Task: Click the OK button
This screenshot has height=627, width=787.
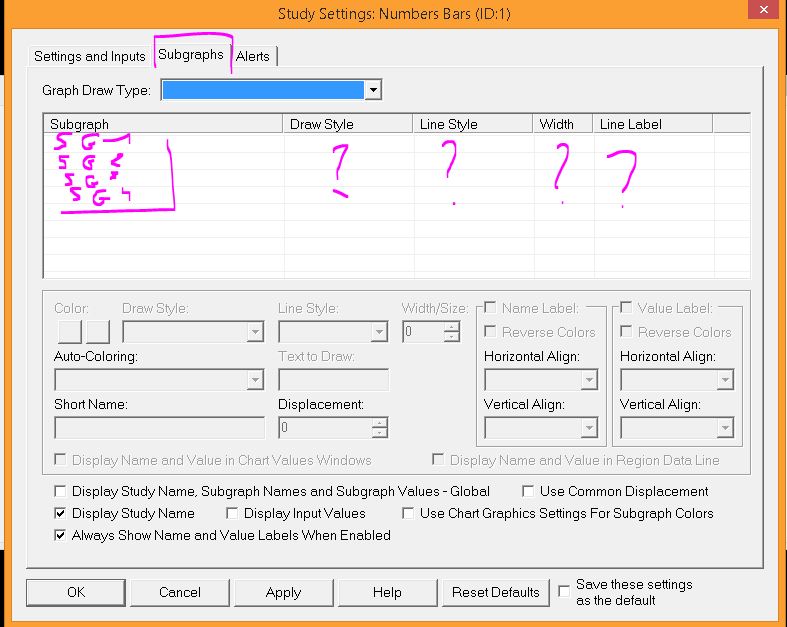Action: point(76,592)
